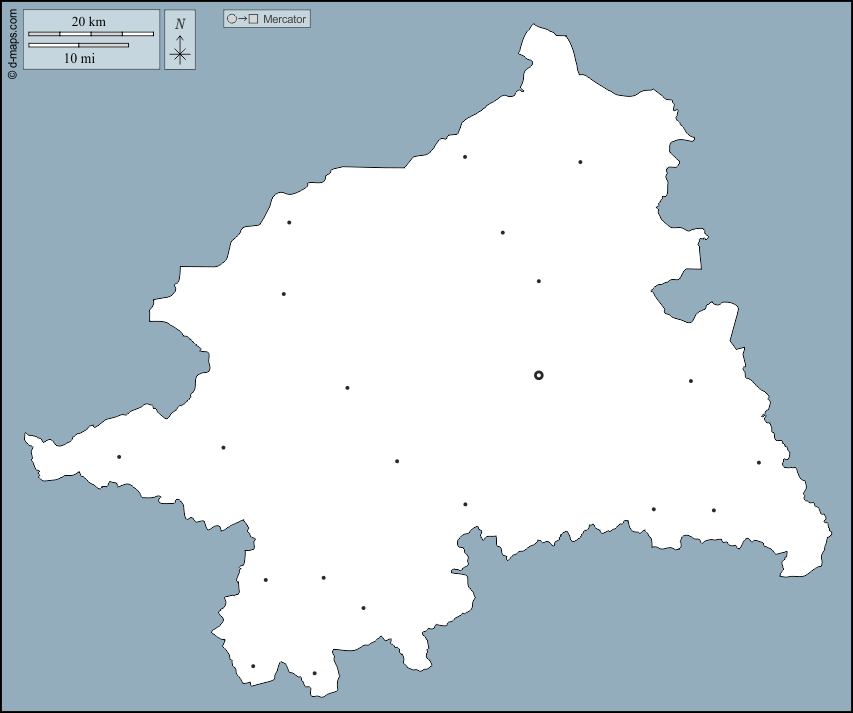This screenshot has height=713, width=853.
Task: Click the westernmost city dot on the map
Action: (119, 457)
